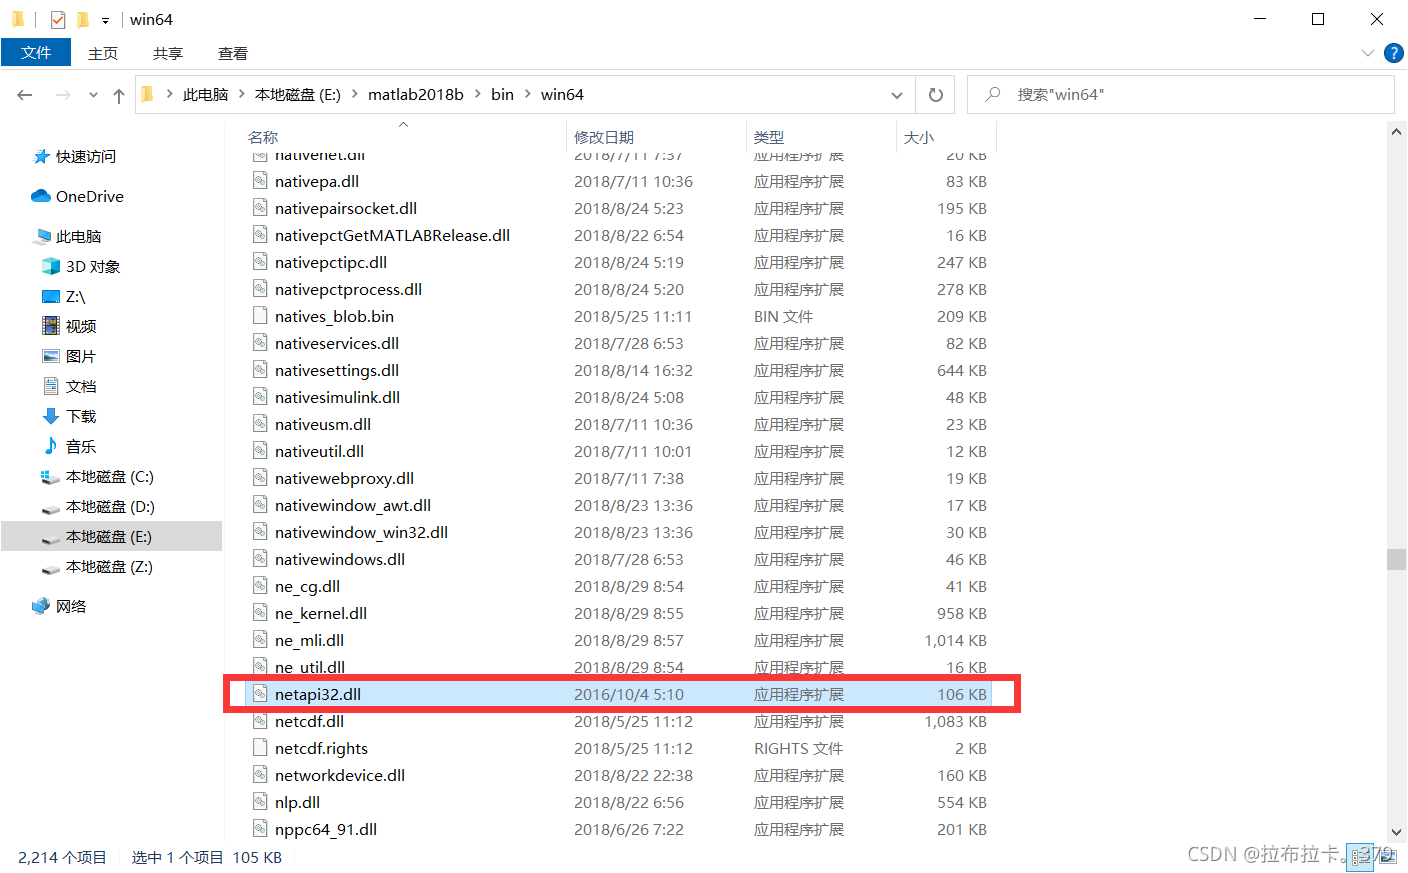
Task: Navigate to bin folder in address bar
Action: click(x=502, y=94)
